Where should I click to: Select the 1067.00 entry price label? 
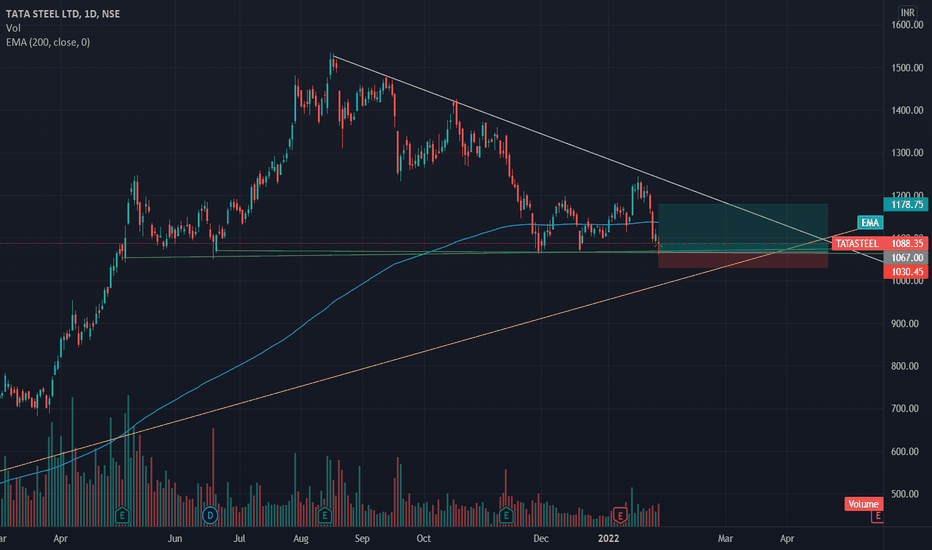click(x=906, y=257)
